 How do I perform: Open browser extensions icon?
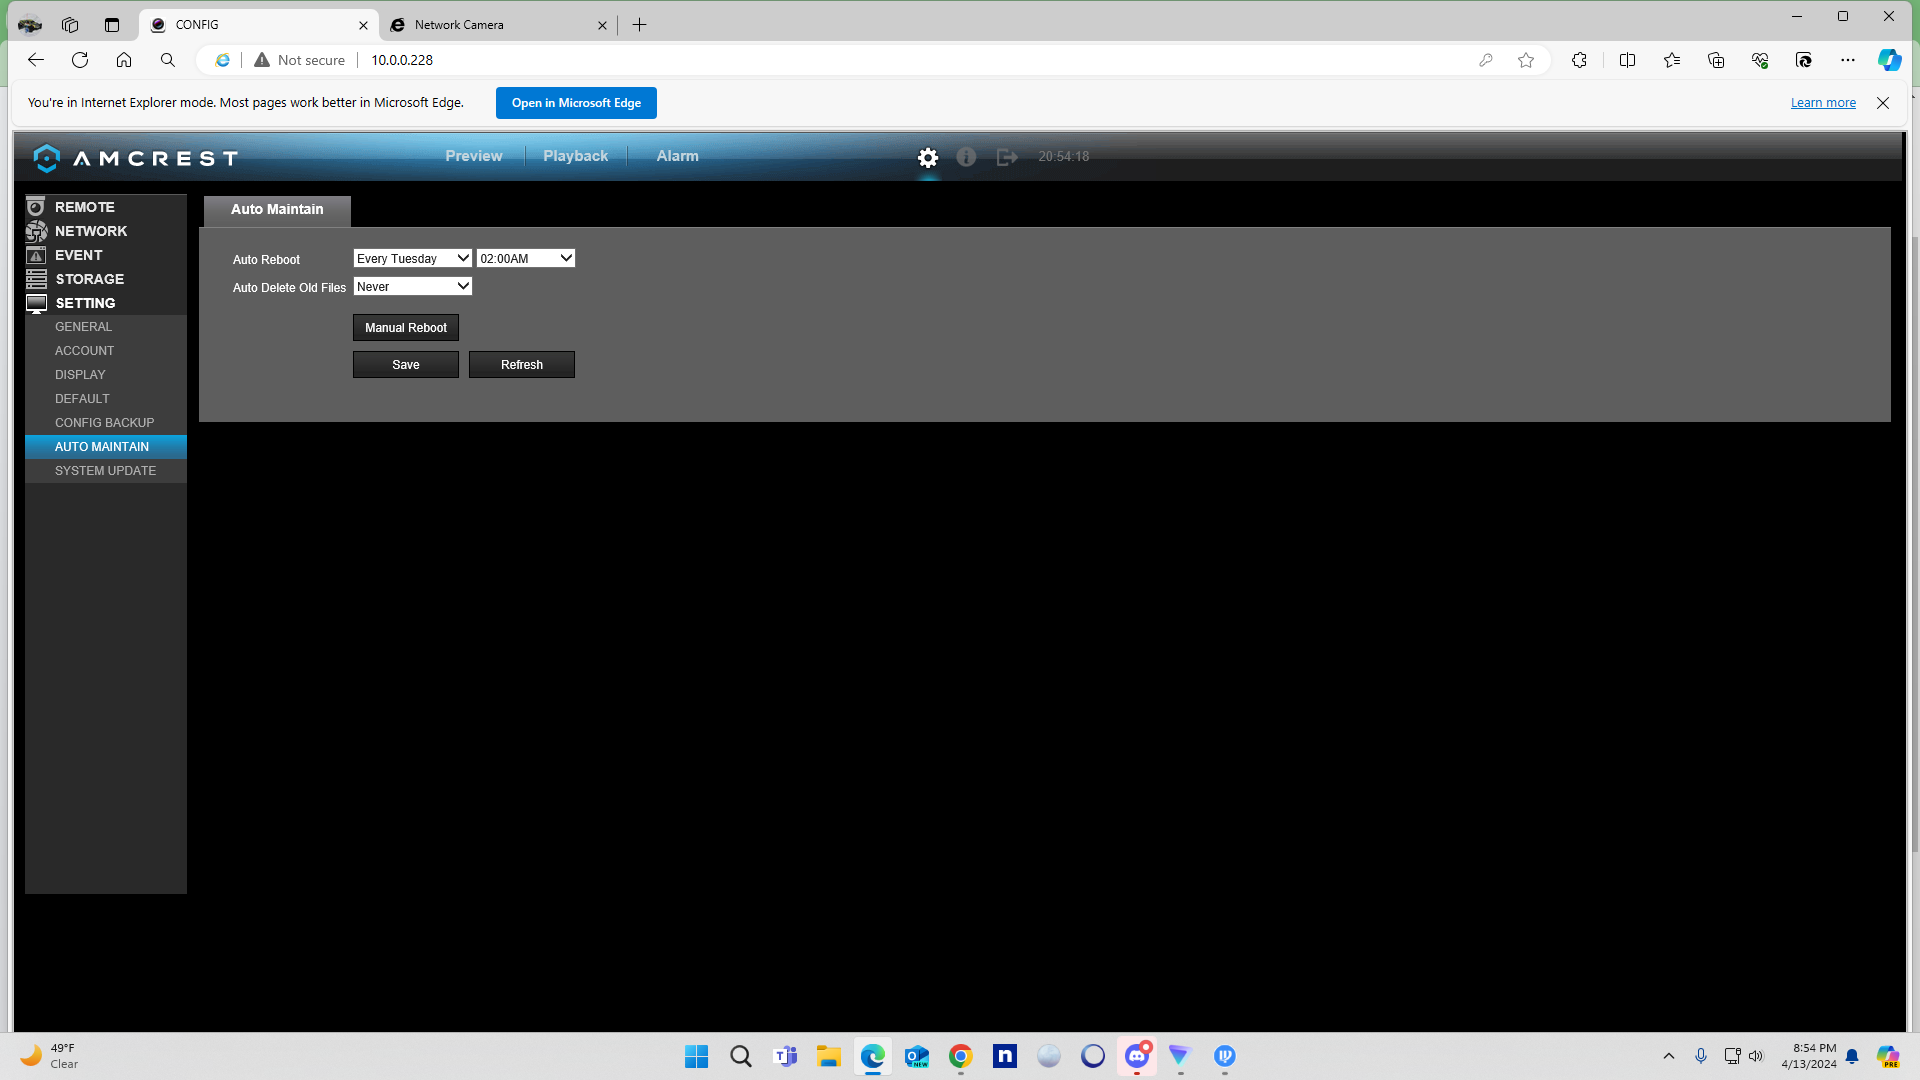point(1579,60)
